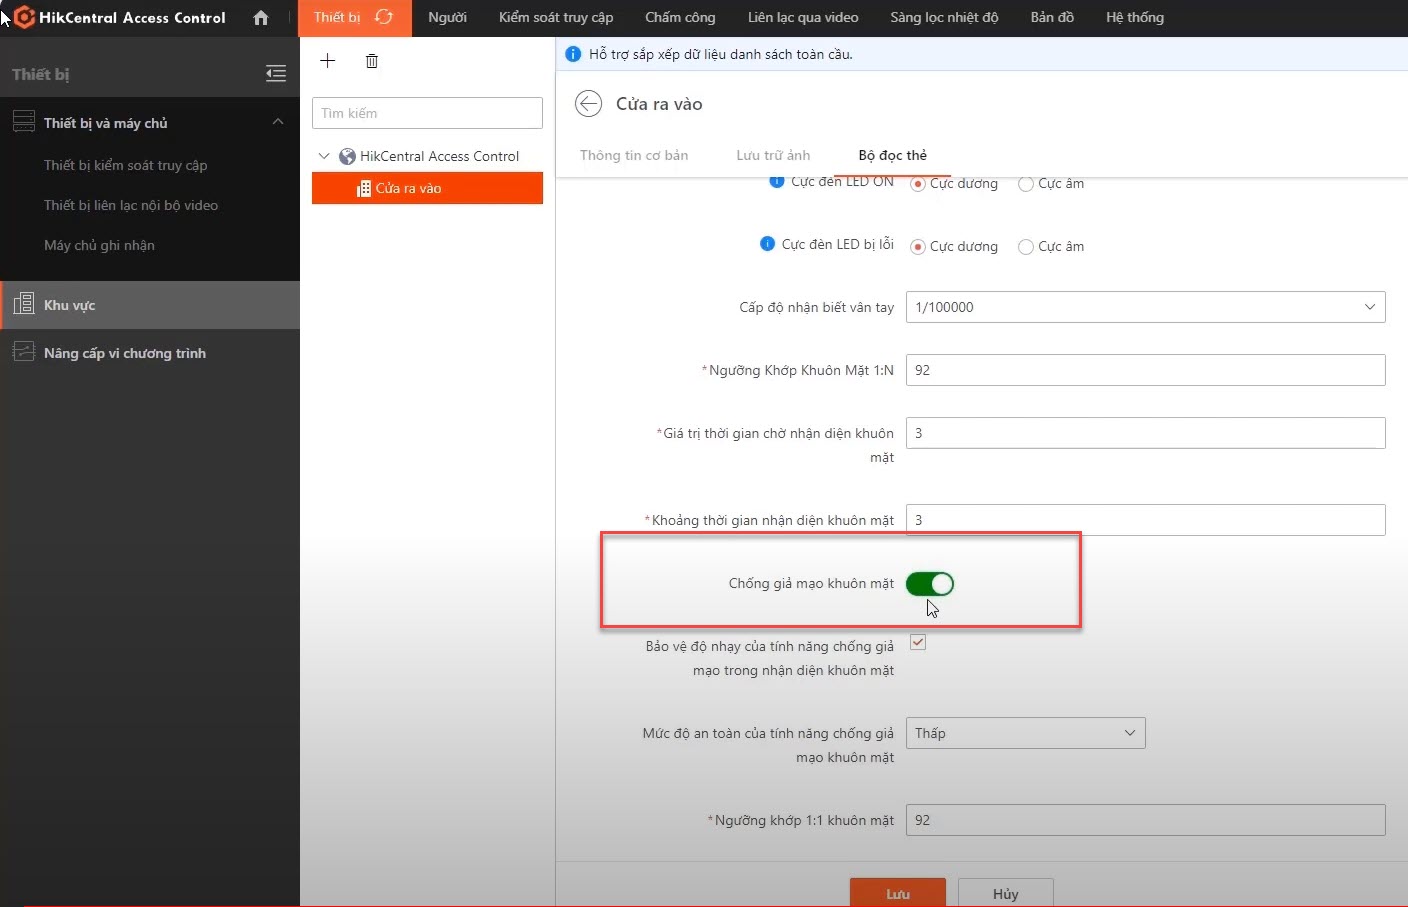The height and width of the screenshot is (907, 1408).
Task: Open Cấp độ nhận biết vân tay dropdown
Action: point(1145,307)
